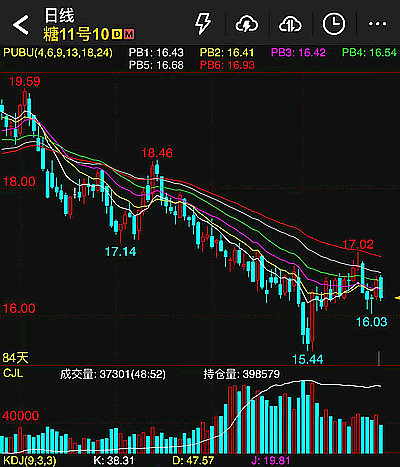Screen dimensions: 400x467
Task: Tap the back arrow icon
Action: click(21, 25)
